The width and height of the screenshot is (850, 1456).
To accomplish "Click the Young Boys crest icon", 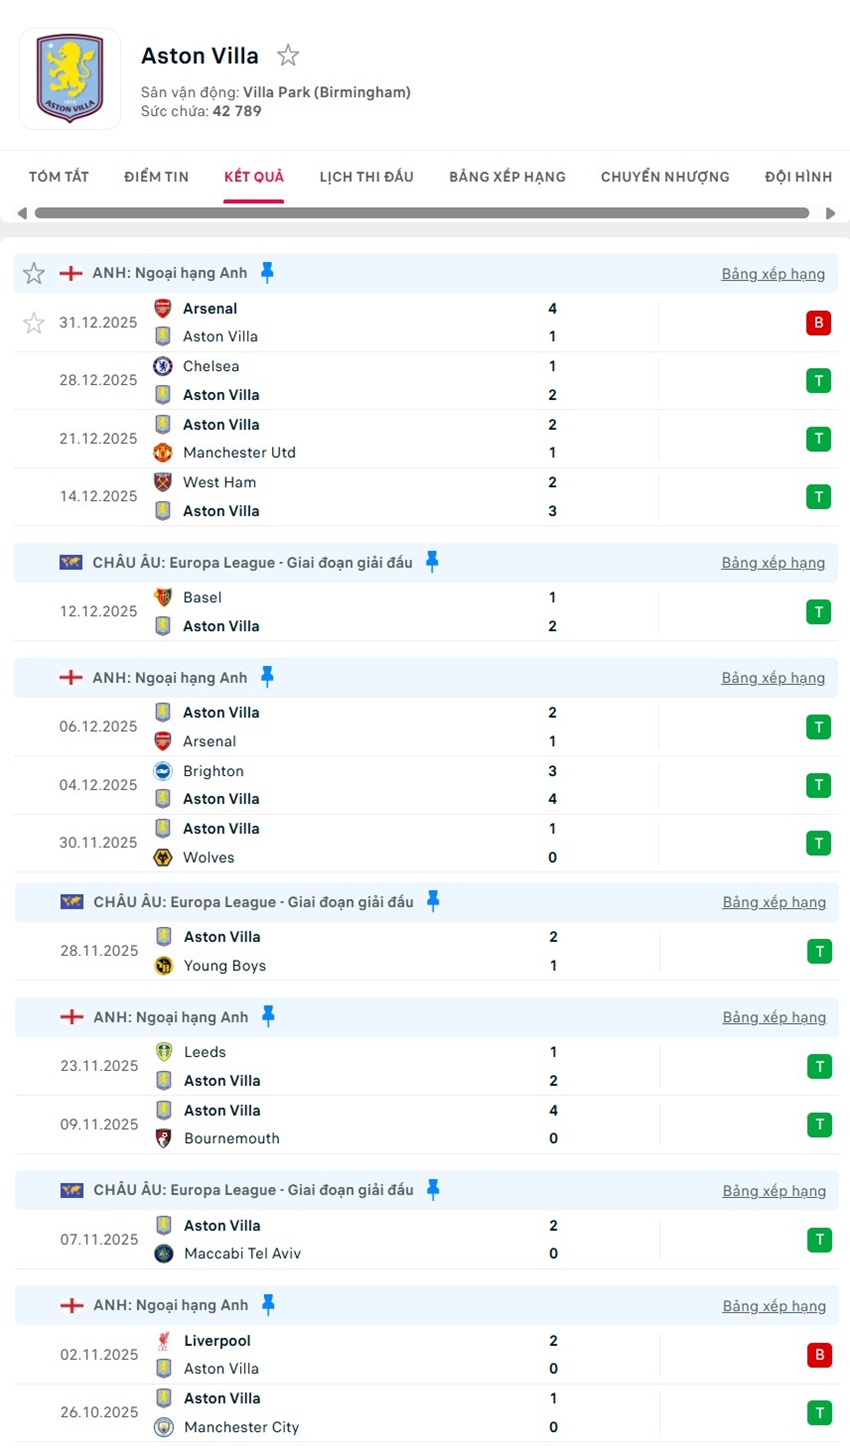I will pyautogui.click(x=164, y=966).
